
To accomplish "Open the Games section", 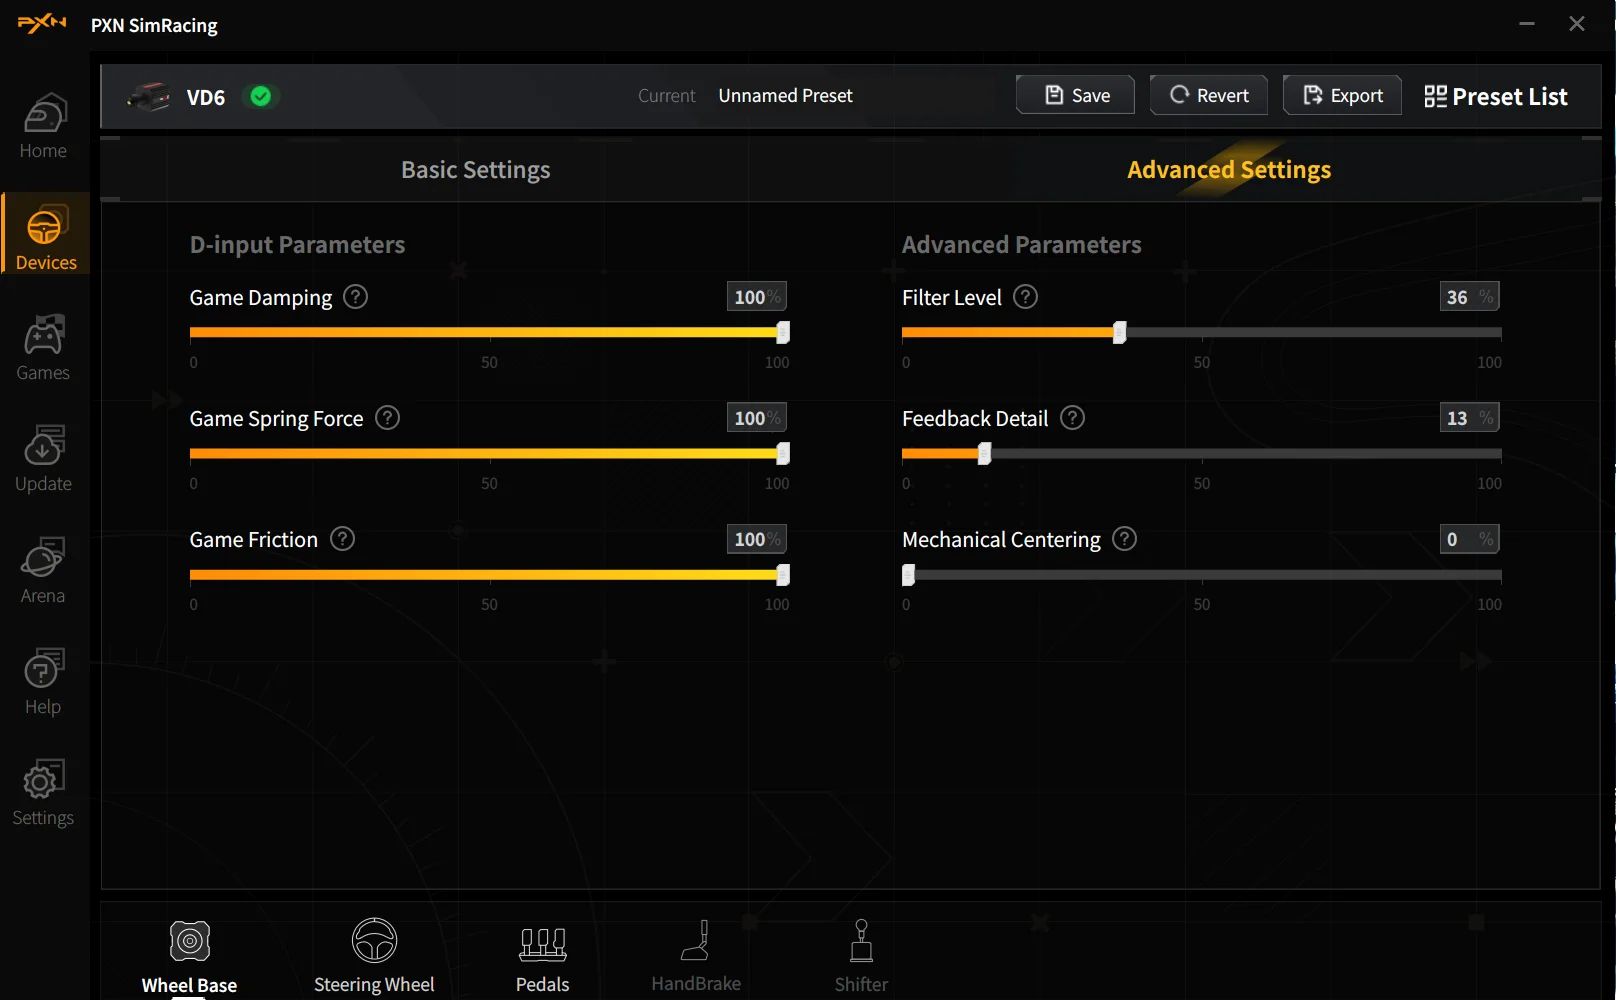I will [42, 347].
